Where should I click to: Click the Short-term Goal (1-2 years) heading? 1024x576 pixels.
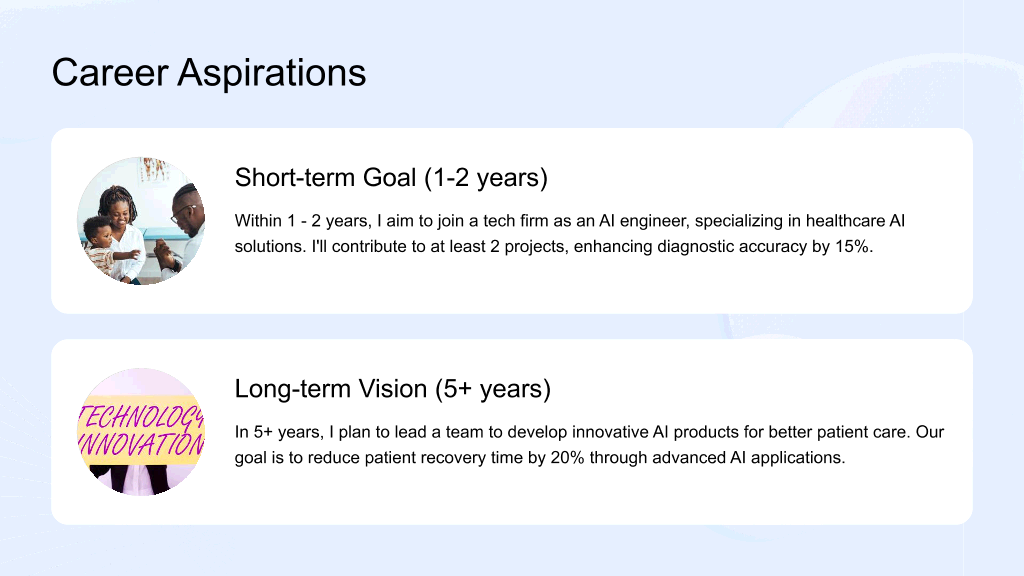[391, 178]
